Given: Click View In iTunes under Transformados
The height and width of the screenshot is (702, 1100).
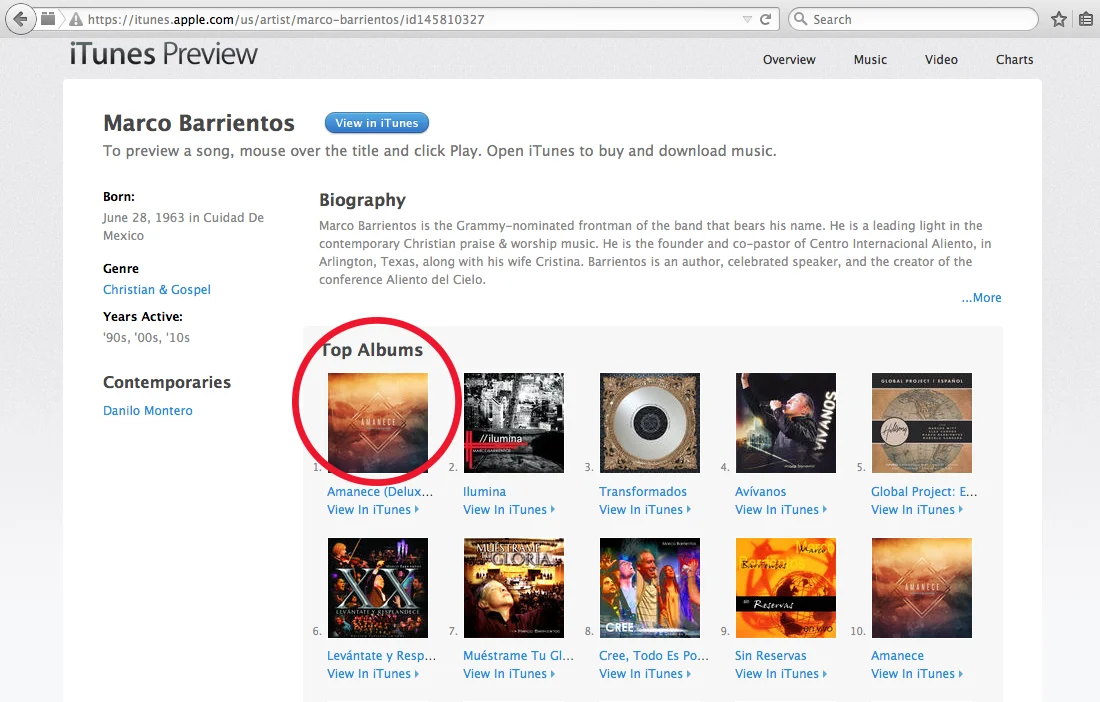Looking at the screenshot, I should [x=645, y=510].
